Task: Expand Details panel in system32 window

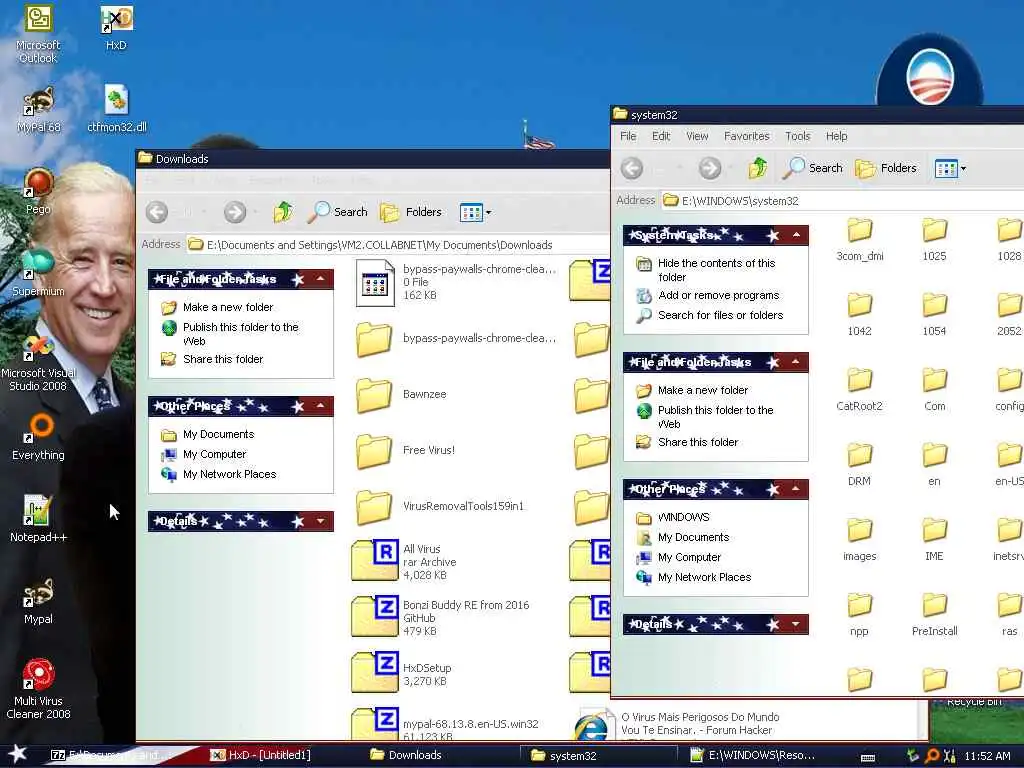Action: click(x=795, y=624)
